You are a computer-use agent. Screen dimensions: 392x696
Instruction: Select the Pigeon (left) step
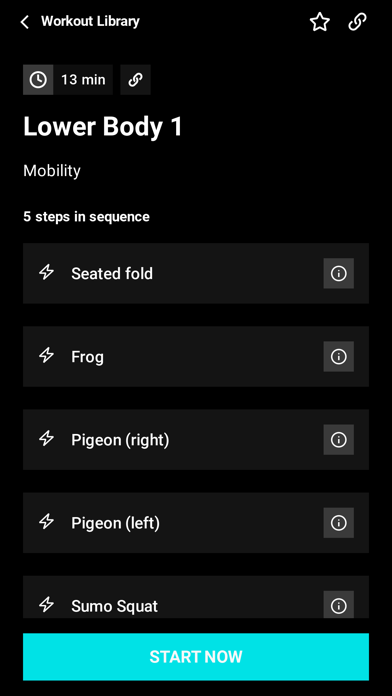point(196,523)
